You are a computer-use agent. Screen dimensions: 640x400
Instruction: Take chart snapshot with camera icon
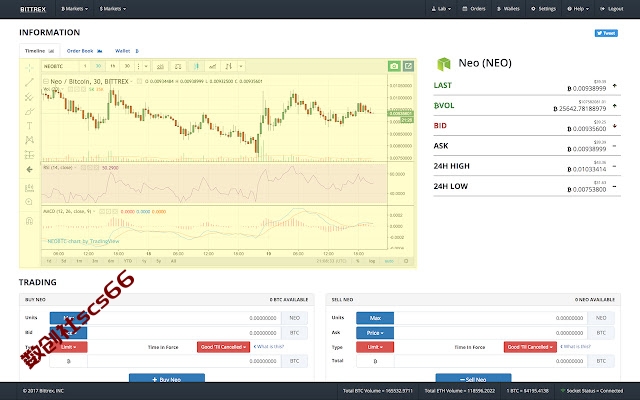point(394,66)
